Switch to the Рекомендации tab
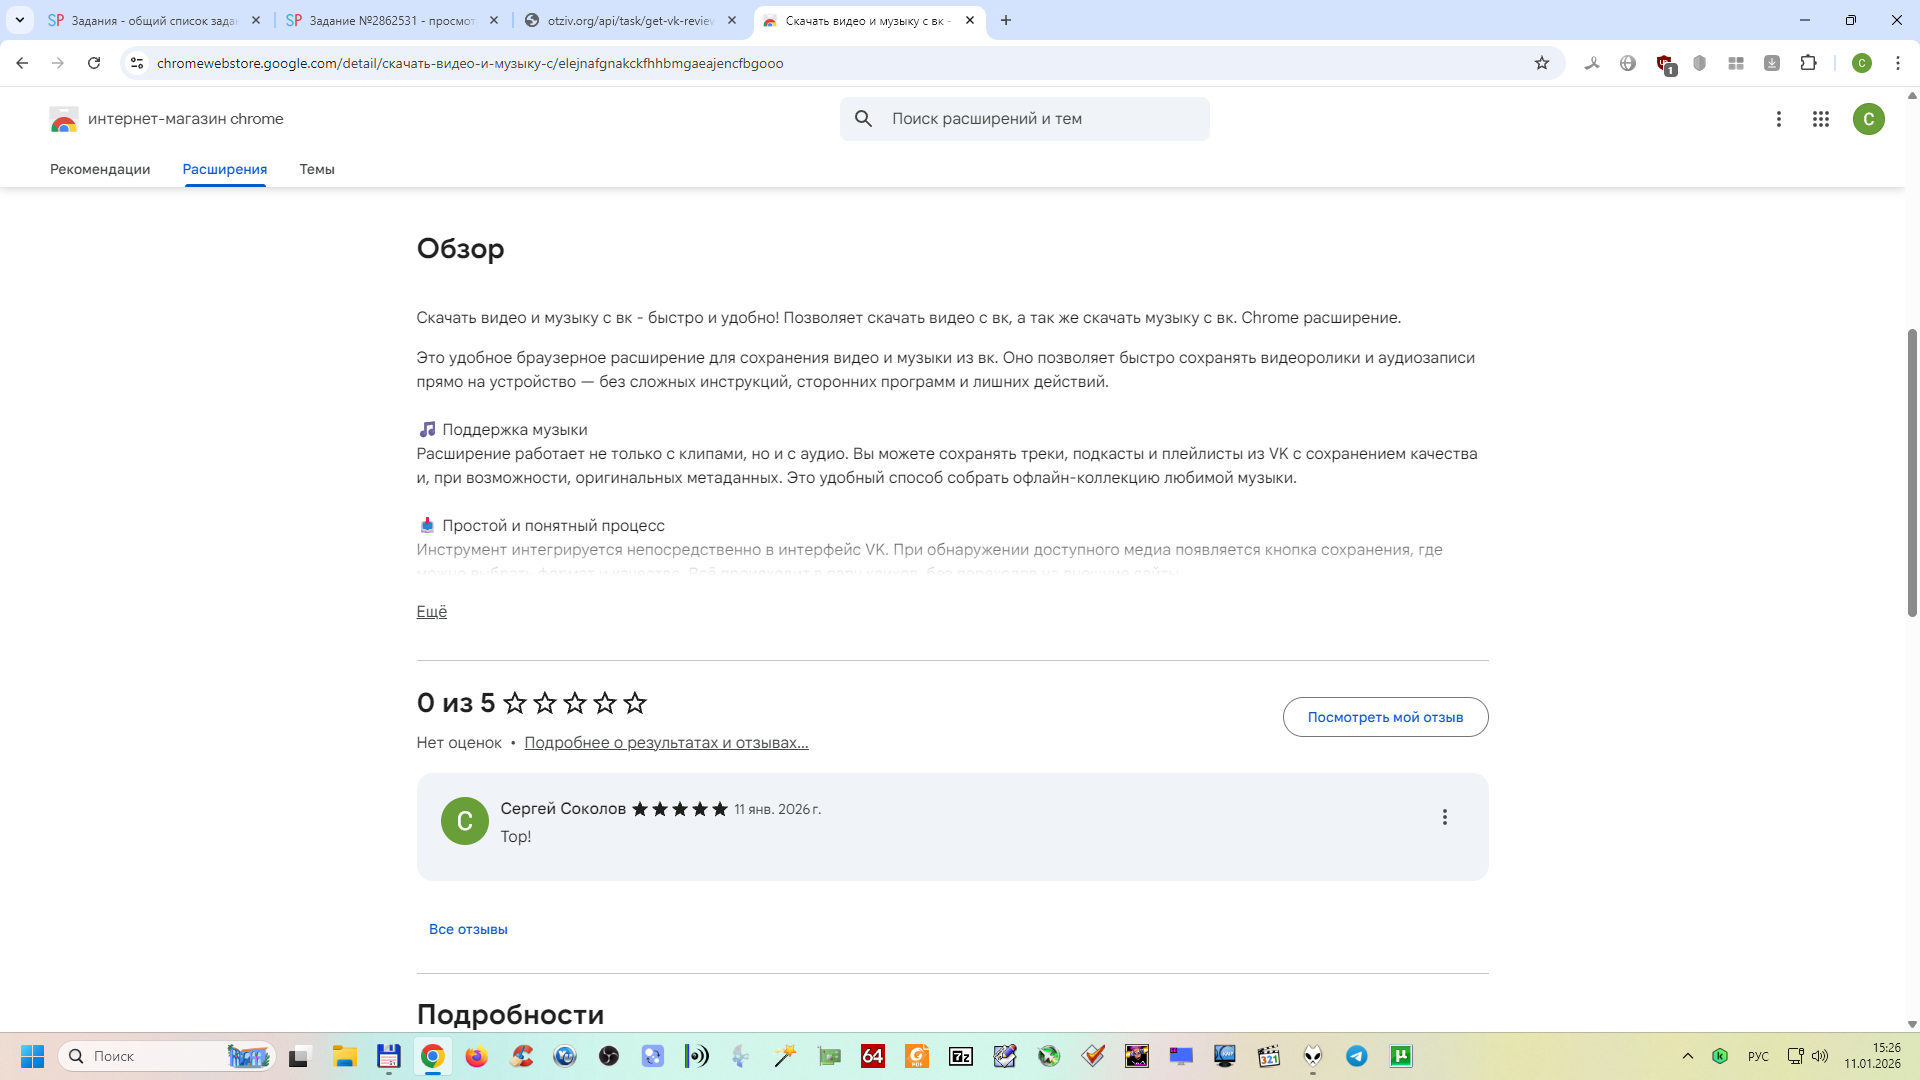The height and width of the screenshot is (1080, 1920). (100, 169)
